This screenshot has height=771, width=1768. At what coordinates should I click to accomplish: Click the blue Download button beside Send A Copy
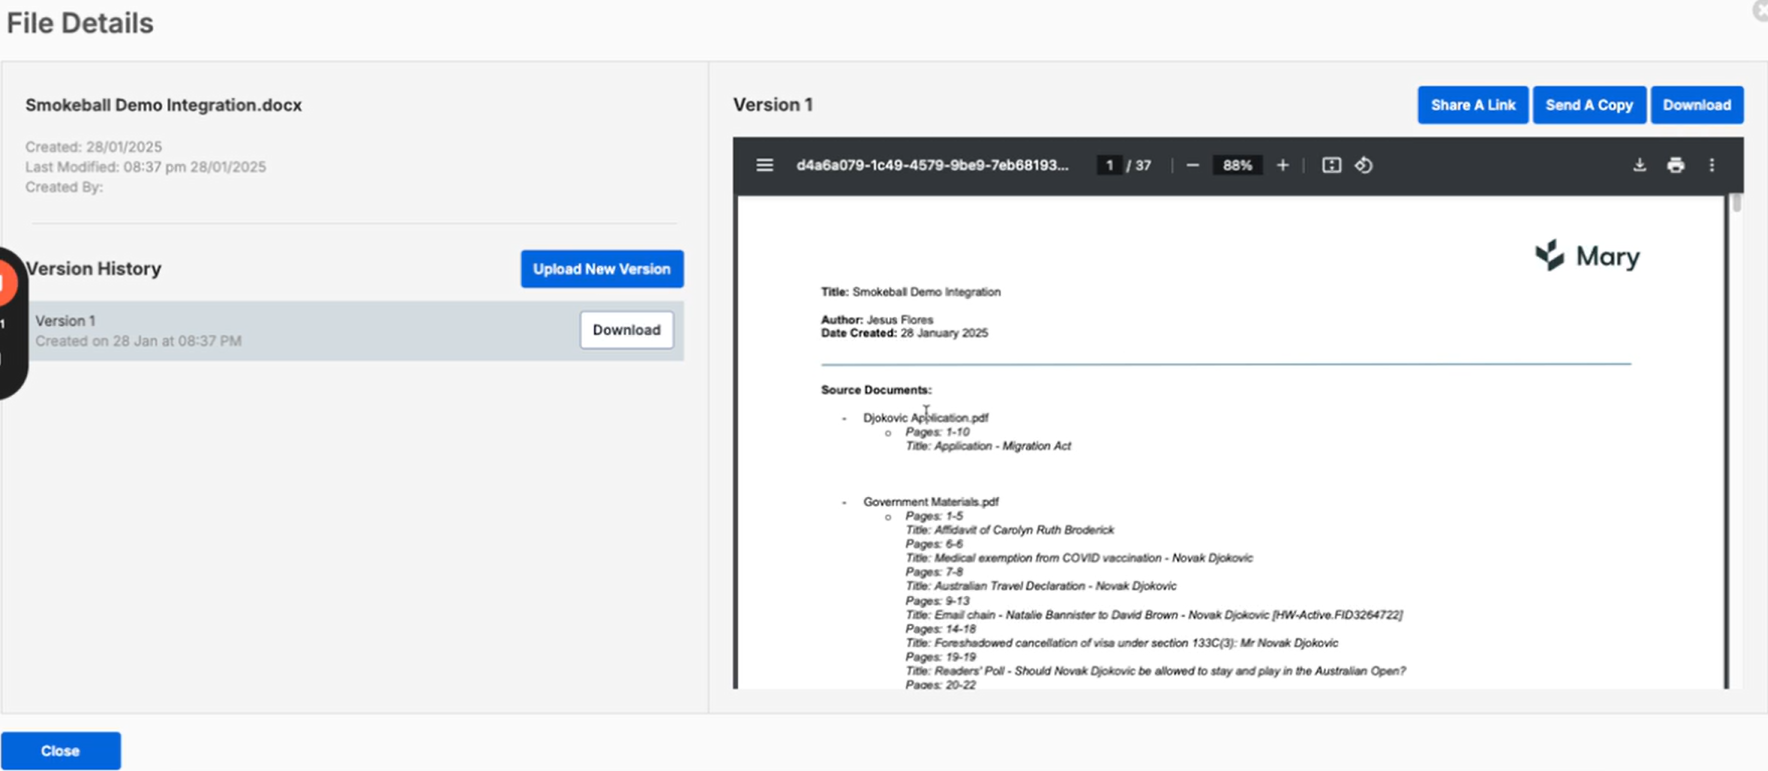1696,105
